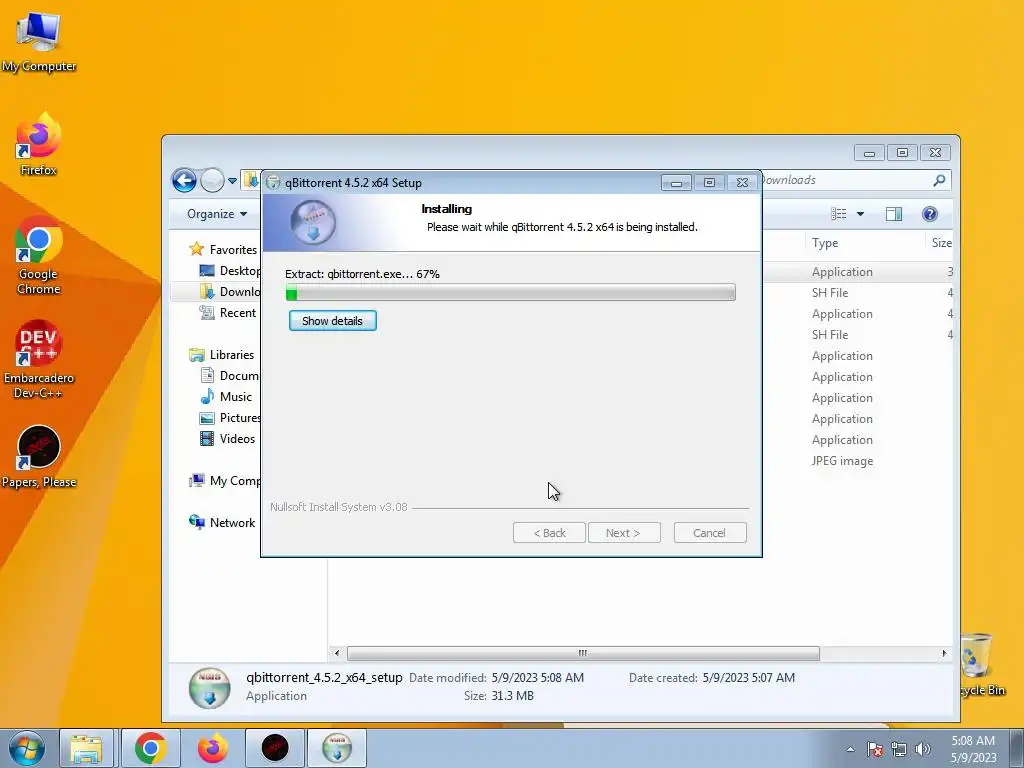Click the Show desktop button
Screen dimensions: 1024x768
coord(1017,748)
